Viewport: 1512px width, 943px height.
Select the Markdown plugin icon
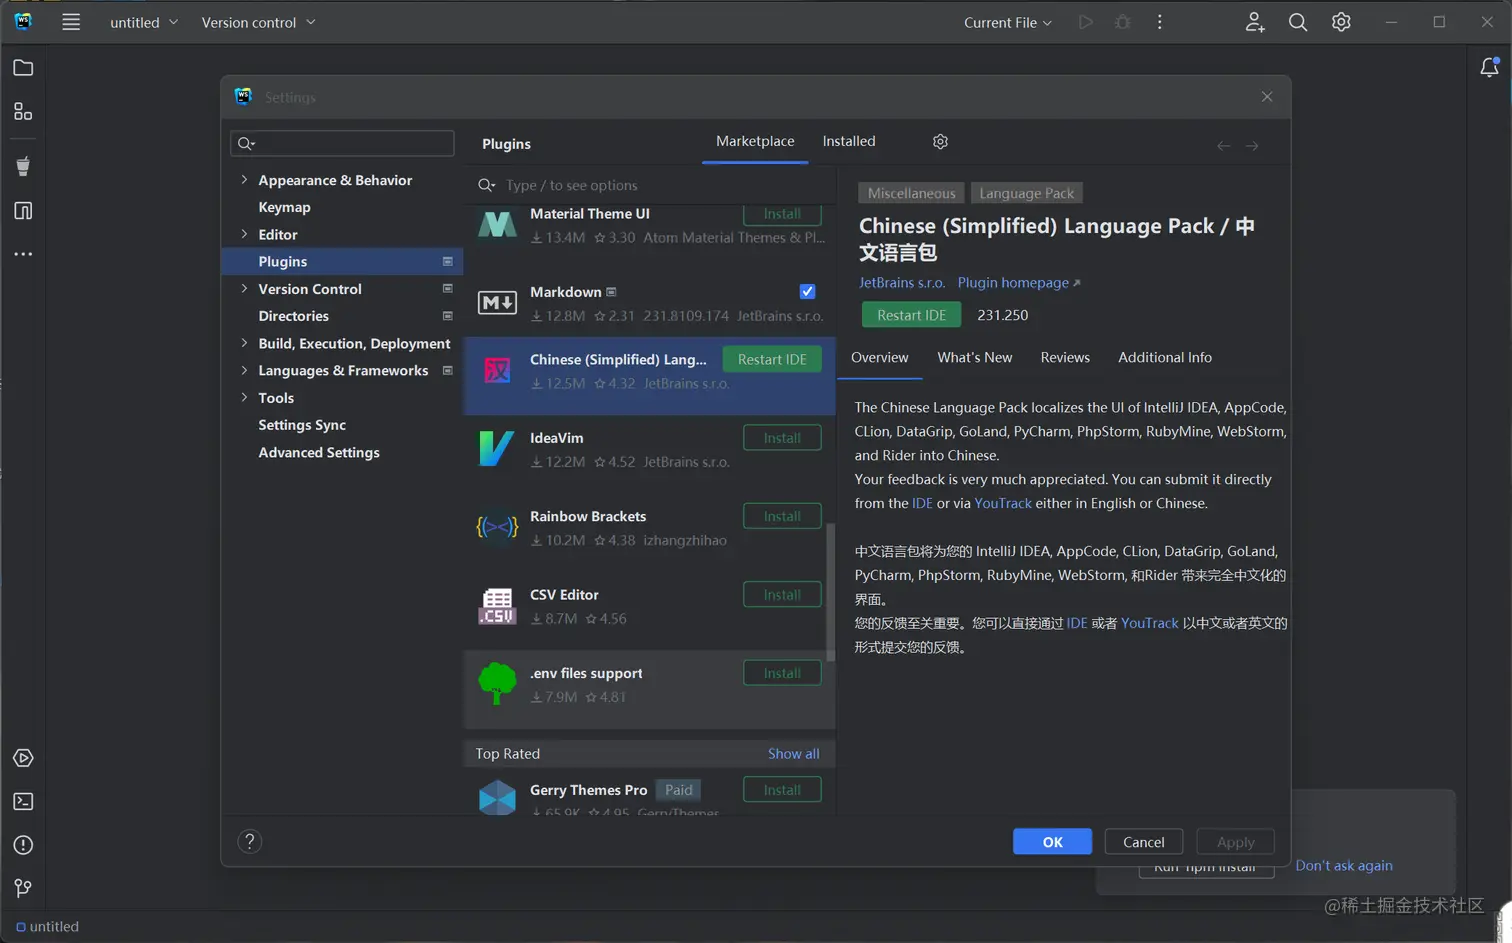click(x=497, y=302)
